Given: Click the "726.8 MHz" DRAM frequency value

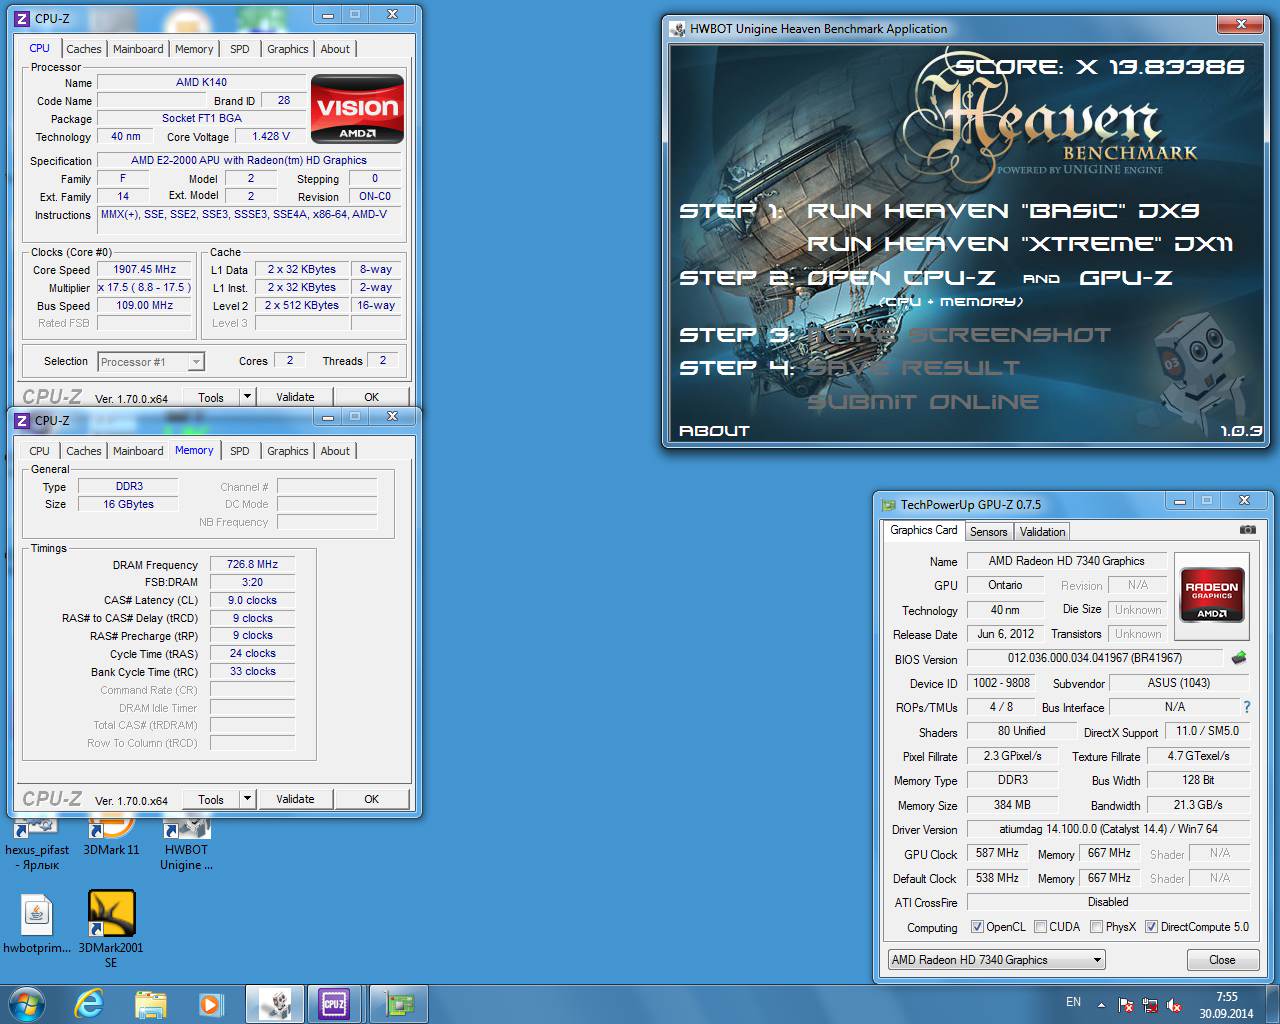Looking at the screenshot, I should [252, 564].
